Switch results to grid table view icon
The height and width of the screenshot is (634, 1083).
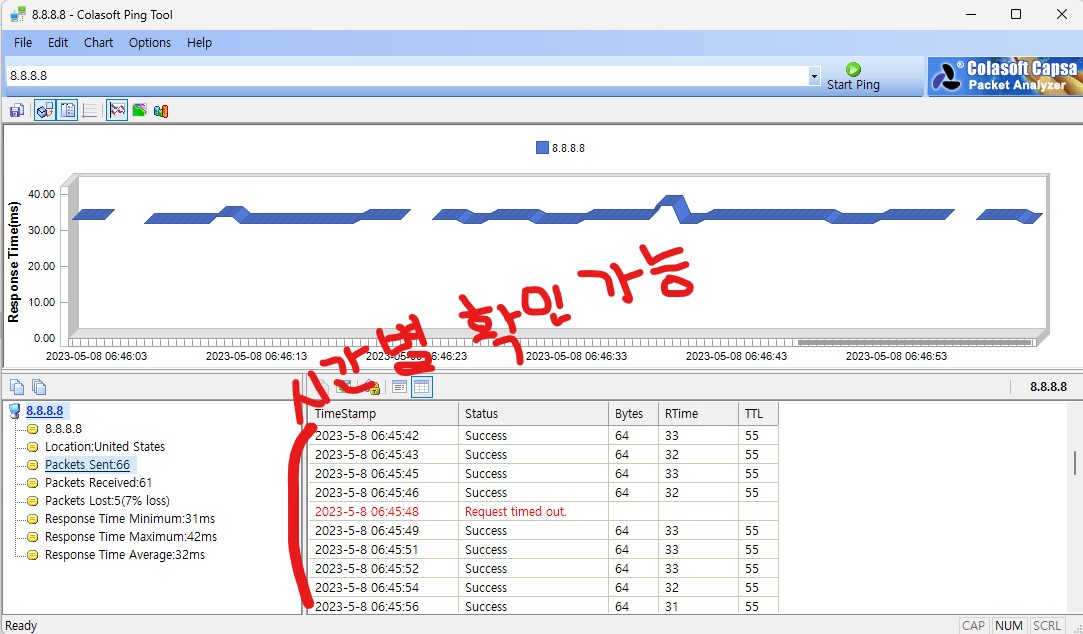[x=421, y=387]
